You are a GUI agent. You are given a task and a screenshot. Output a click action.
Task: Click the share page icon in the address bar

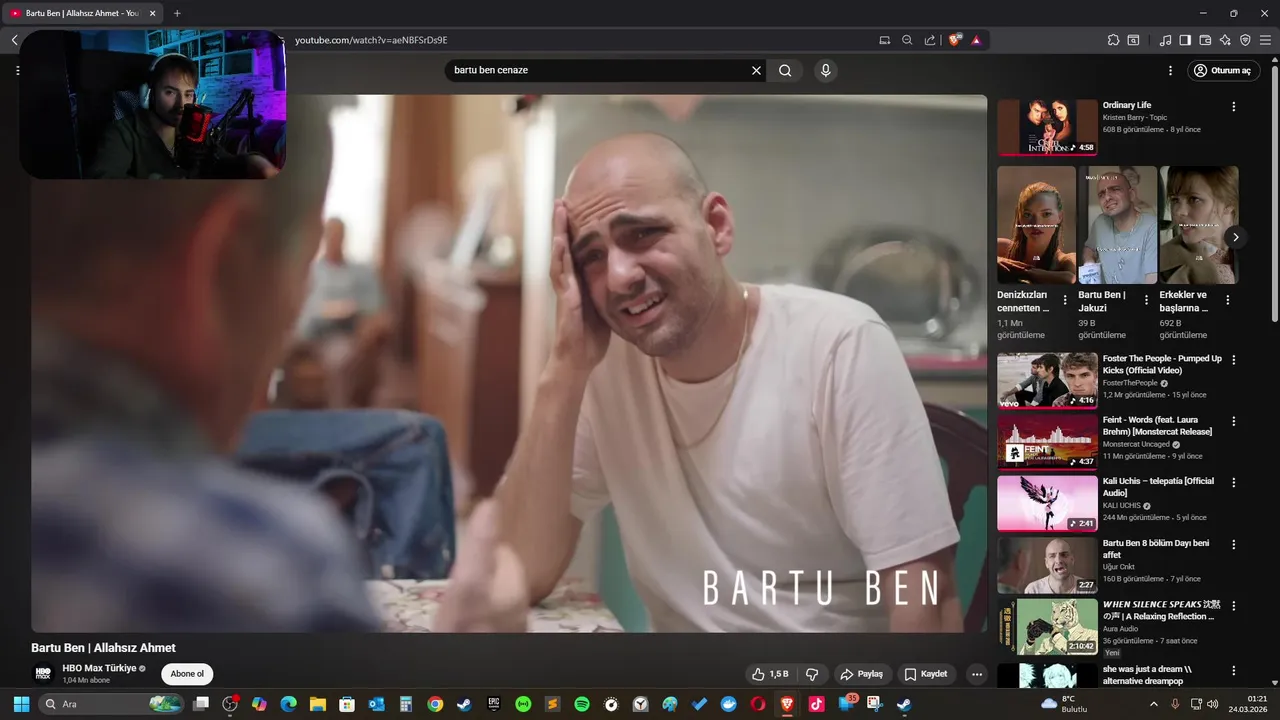930,40
